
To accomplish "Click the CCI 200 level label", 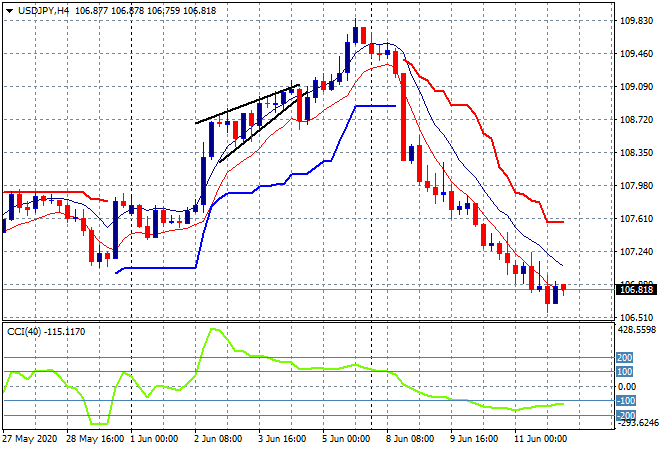I will point(624,358).
